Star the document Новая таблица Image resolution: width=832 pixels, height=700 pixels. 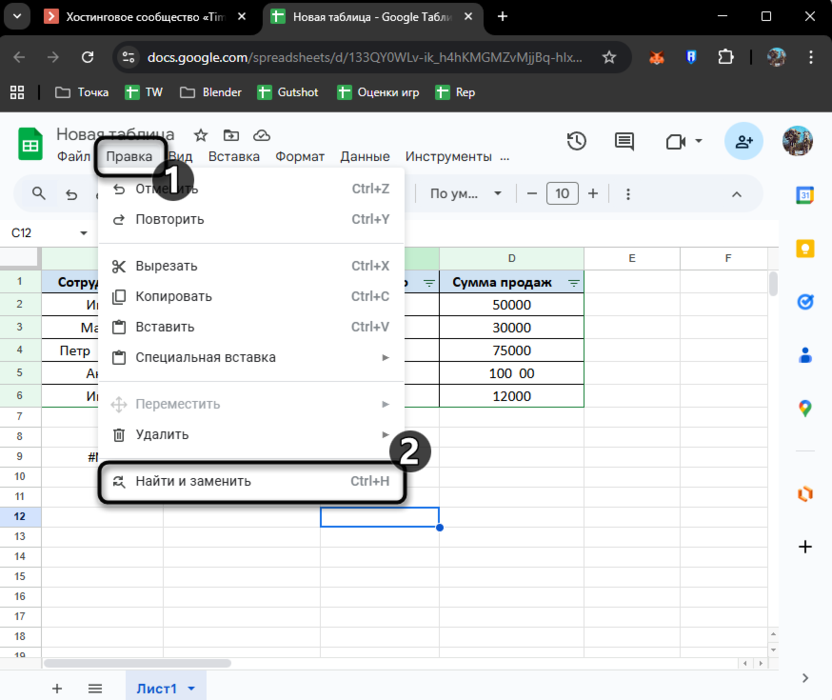pos(201,135)
